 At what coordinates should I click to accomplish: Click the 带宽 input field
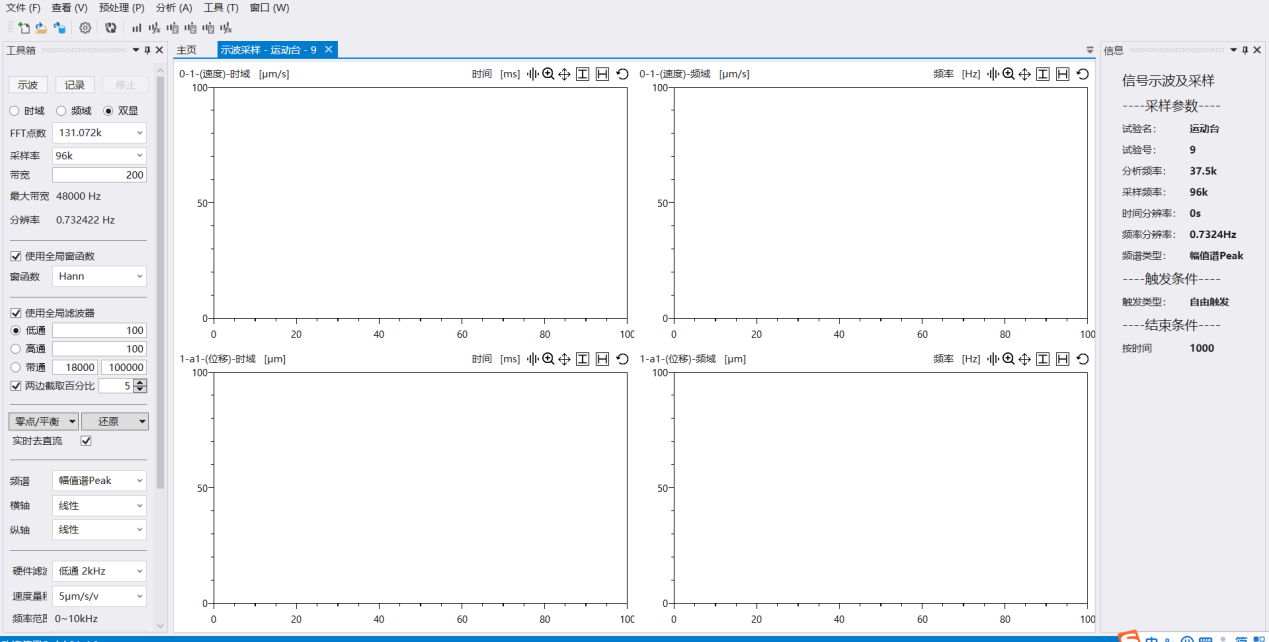(99, 175)
